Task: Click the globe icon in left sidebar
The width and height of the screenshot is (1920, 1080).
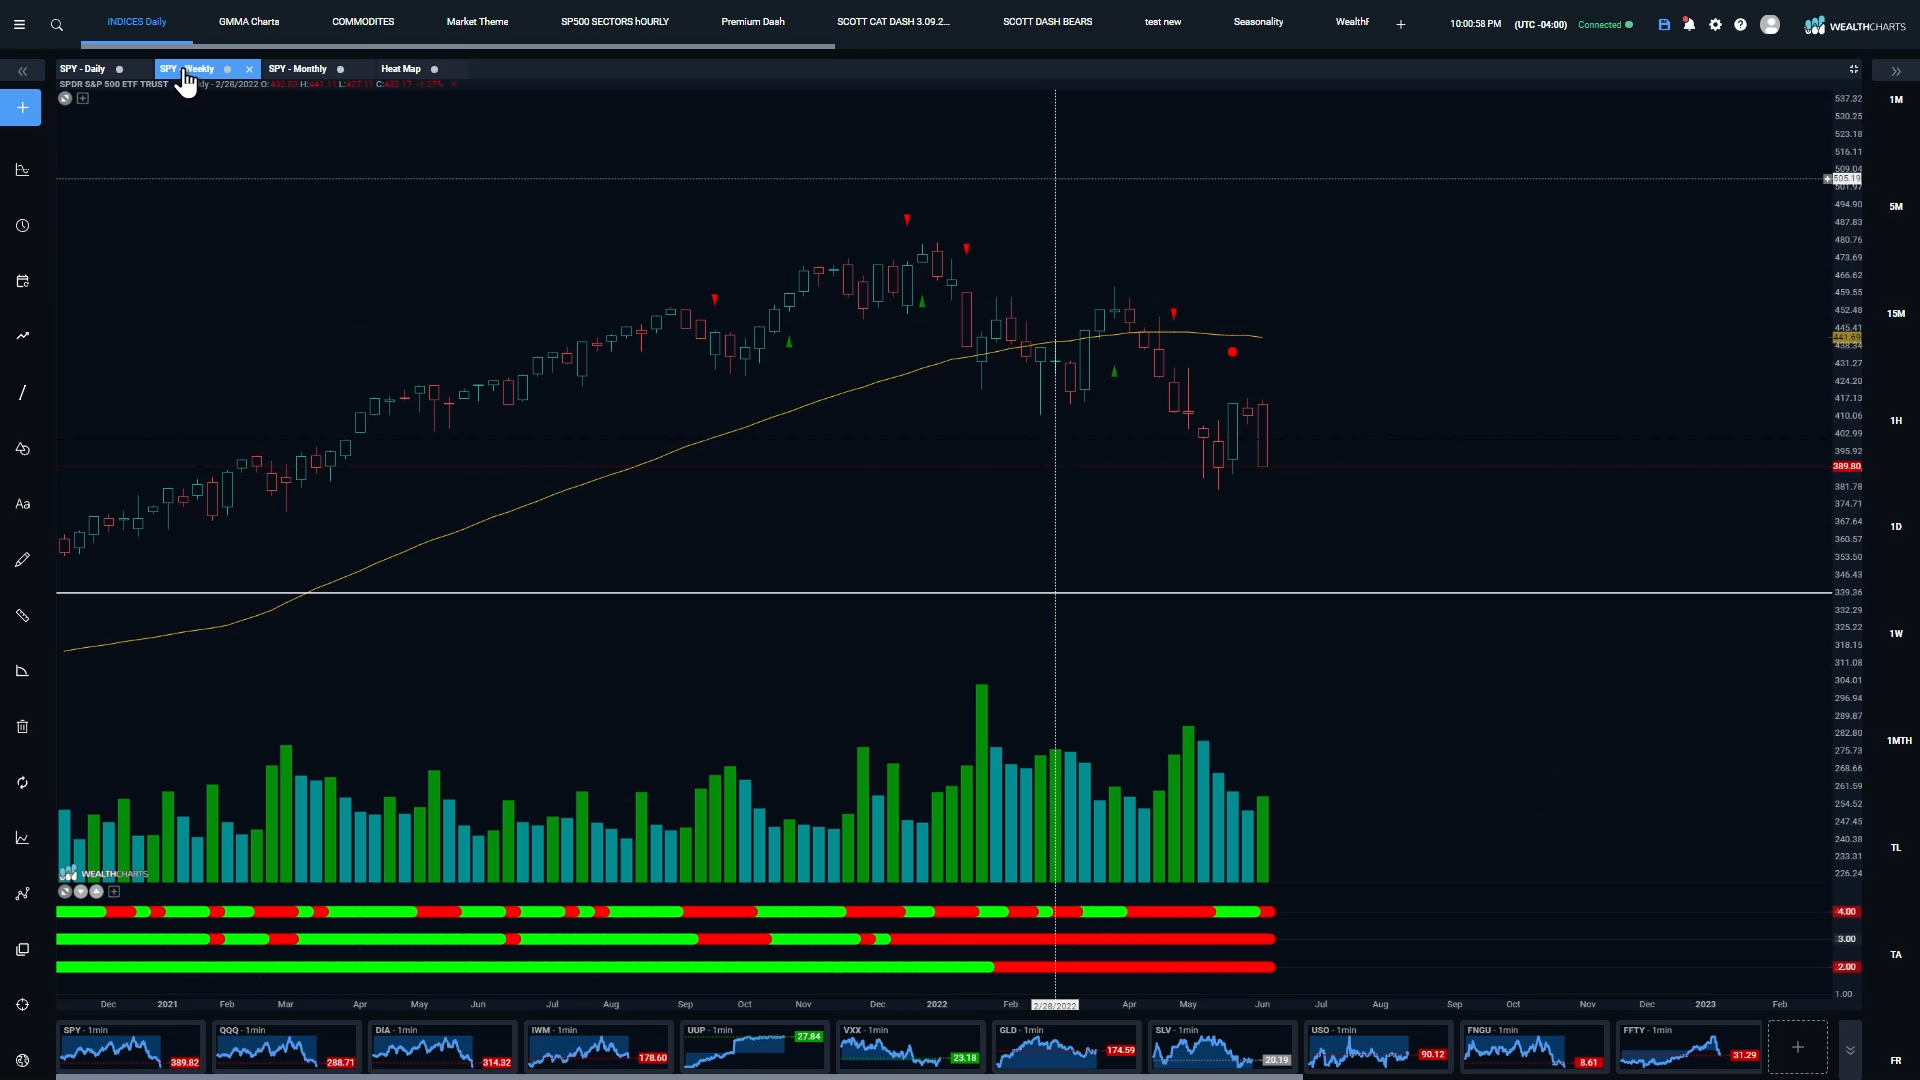Action: (x=22, y=1060)
